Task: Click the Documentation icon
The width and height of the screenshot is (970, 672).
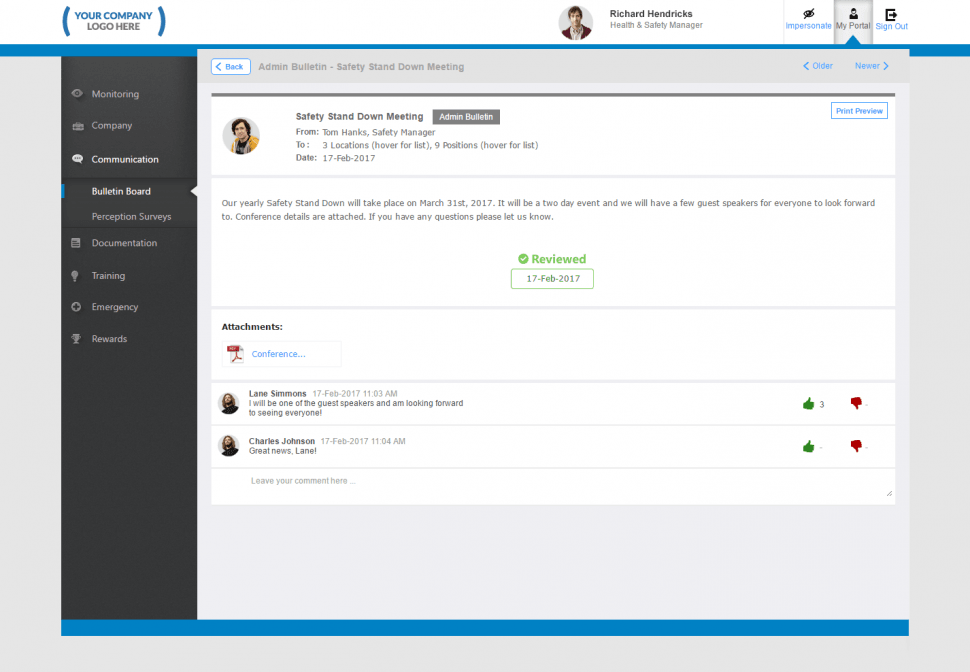Action: tap(76, 243)
